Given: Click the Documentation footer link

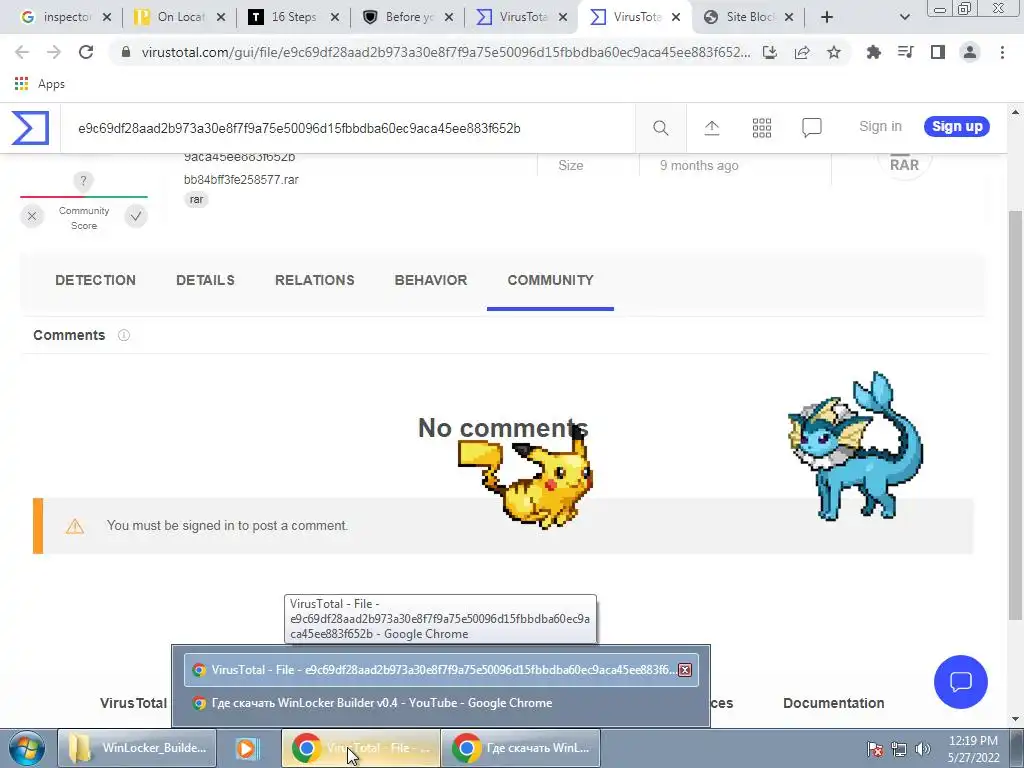Looking at the screenshot, I should [833, 703].
